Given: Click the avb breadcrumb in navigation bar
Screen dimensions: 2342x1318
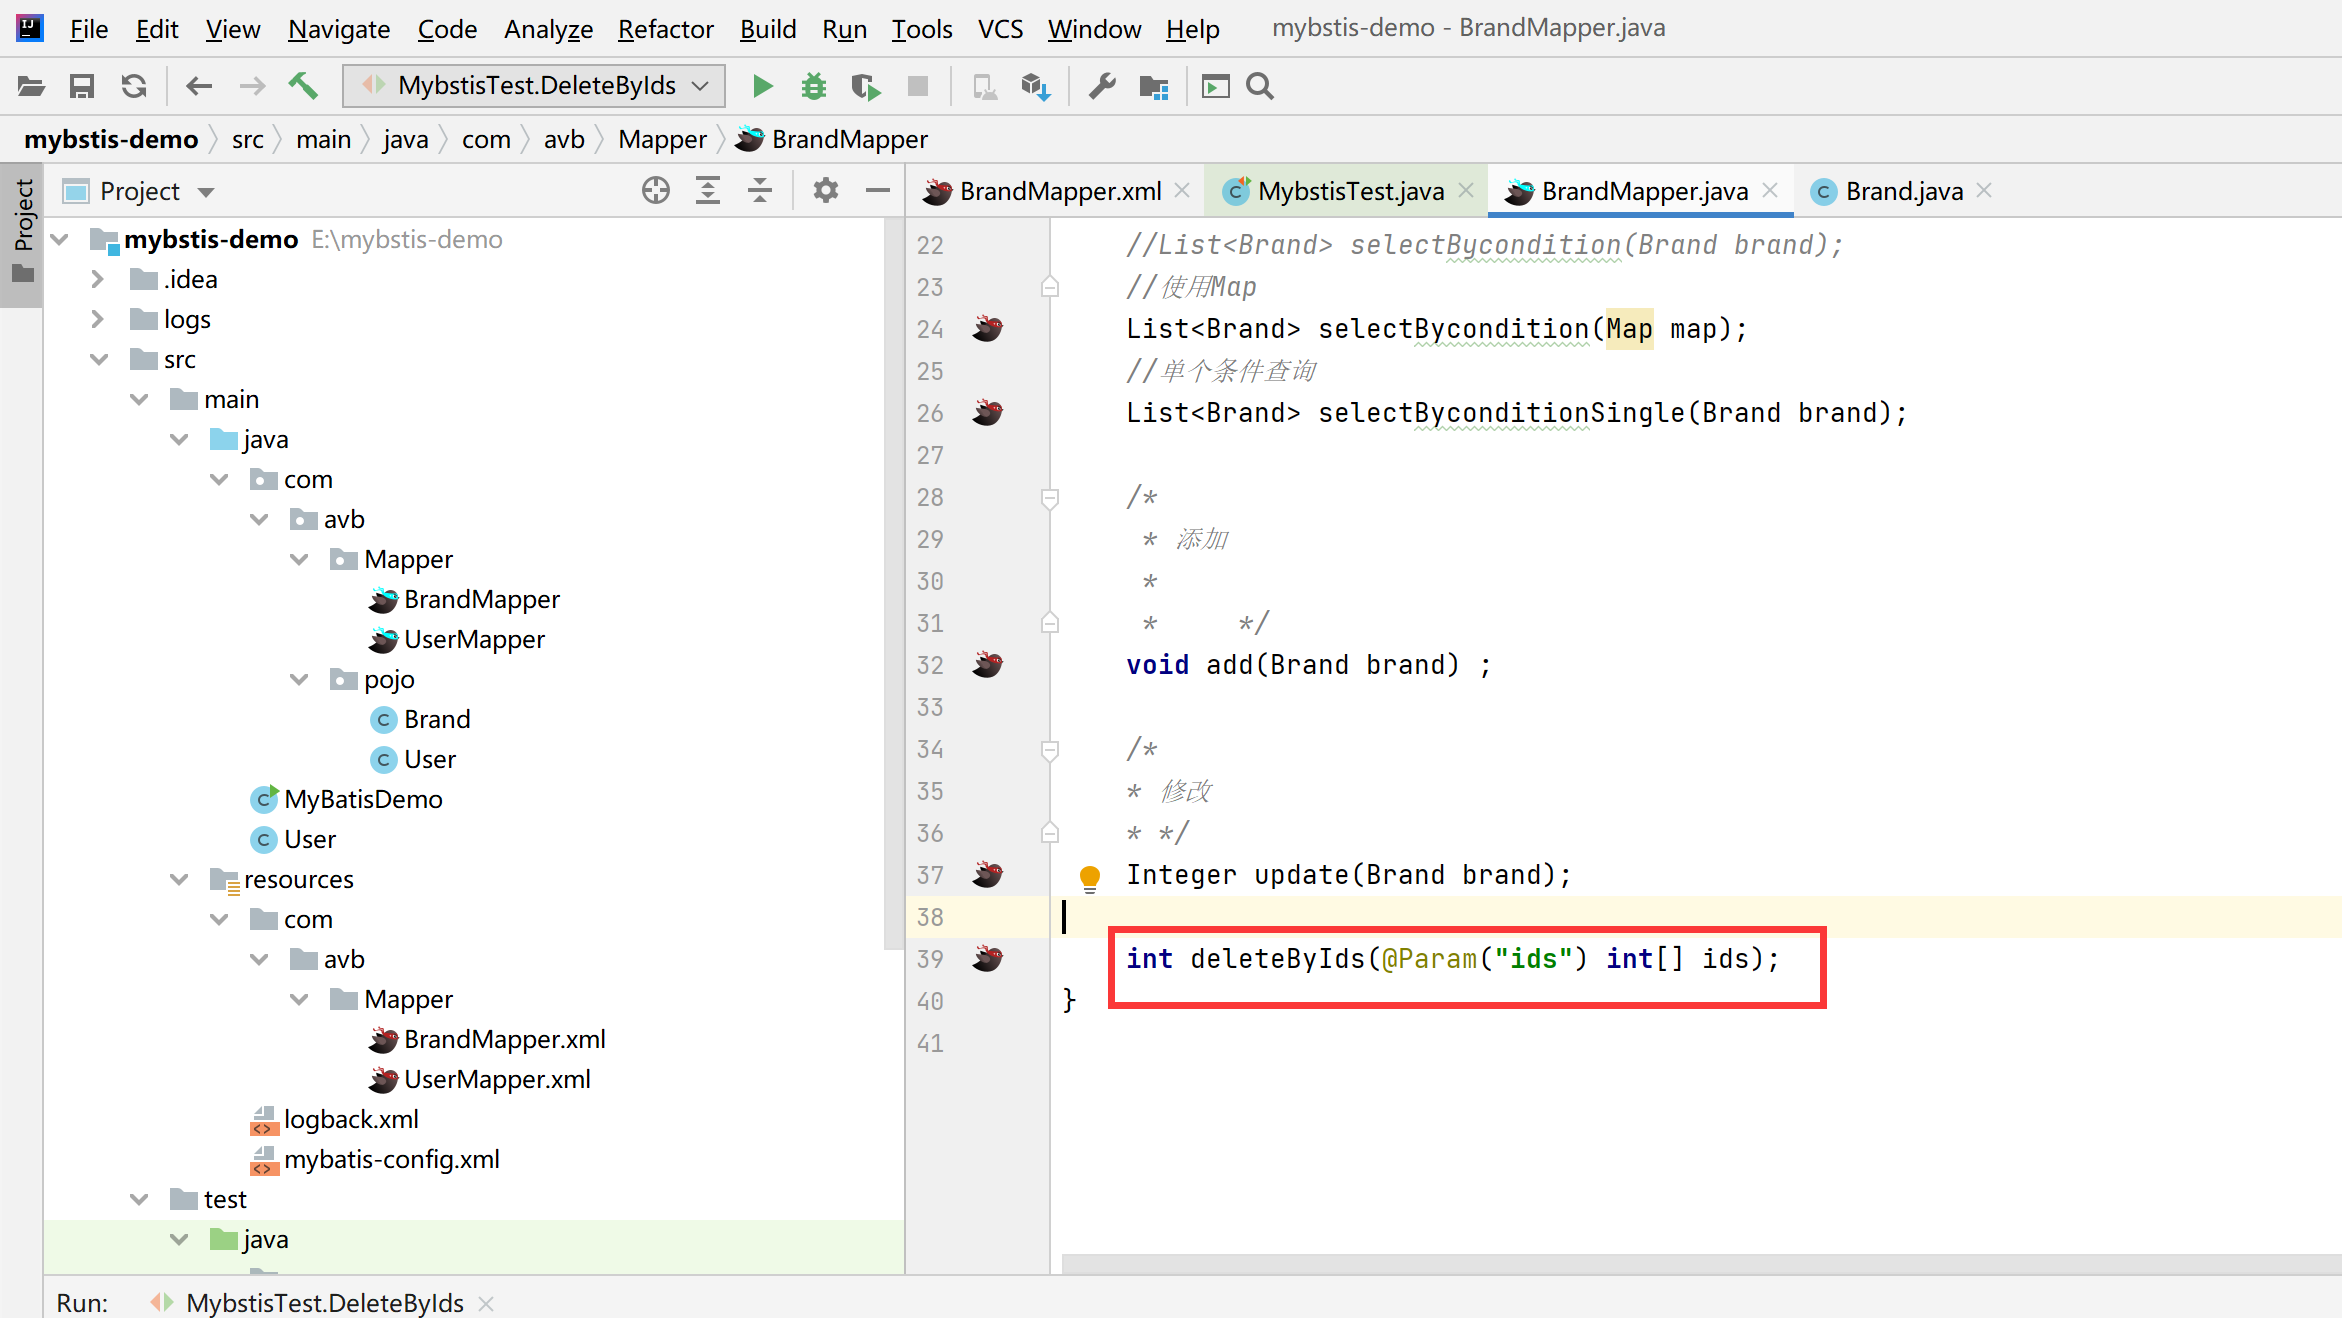Looking at the screenshot, I should point(563,139).
